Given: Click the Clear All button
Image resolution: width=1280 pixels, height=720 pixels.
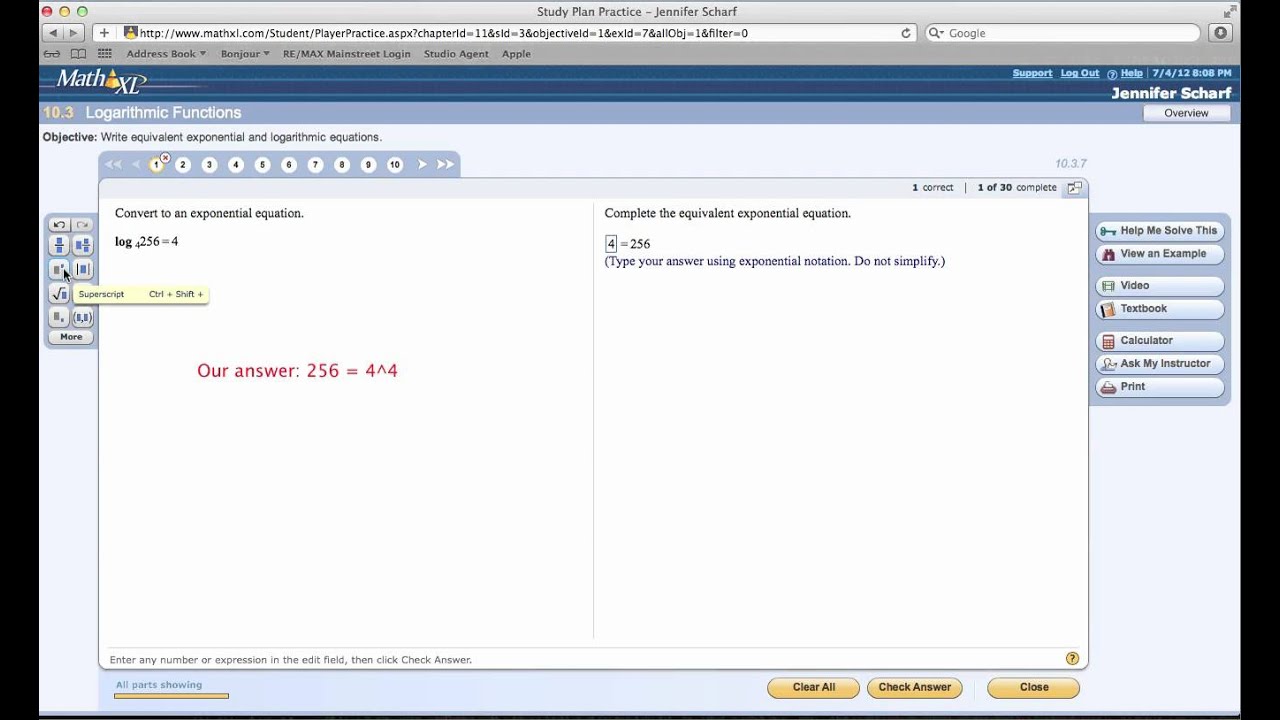Looking at the screenshot, I should pos(814,687).
